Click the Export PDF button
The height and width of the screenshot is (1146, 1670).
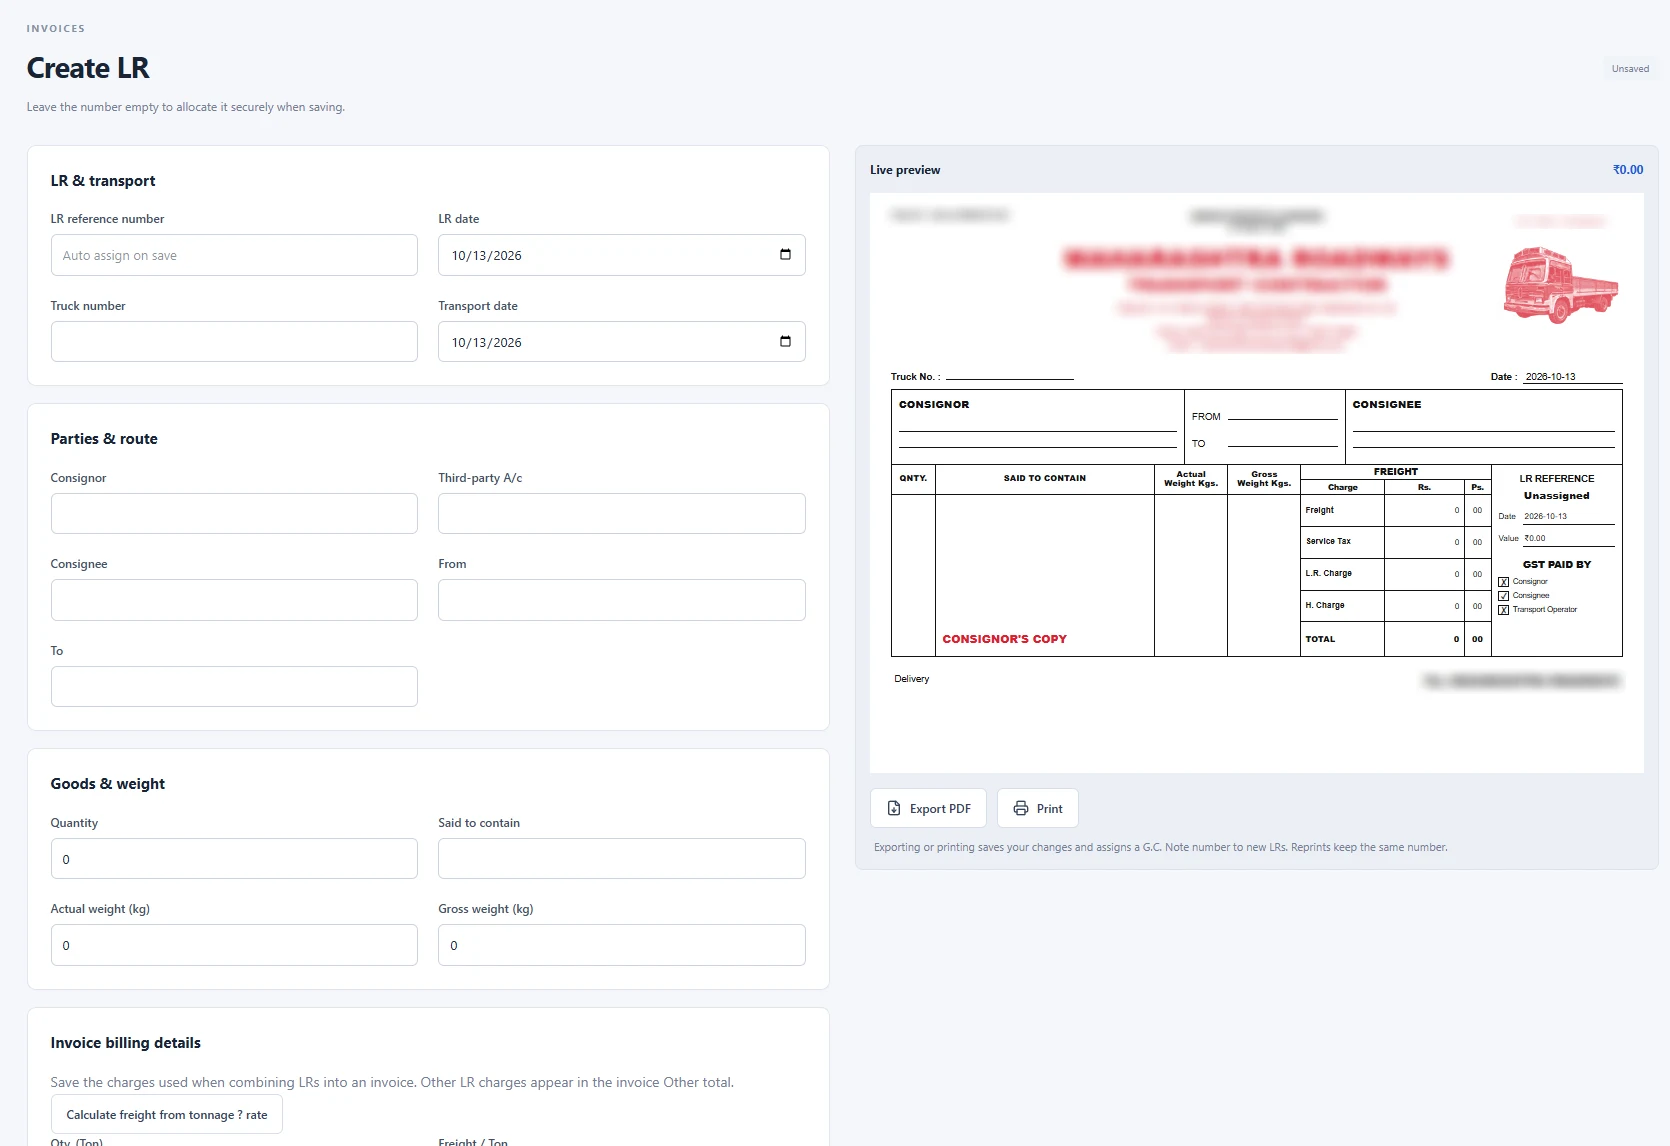[928, 808]
